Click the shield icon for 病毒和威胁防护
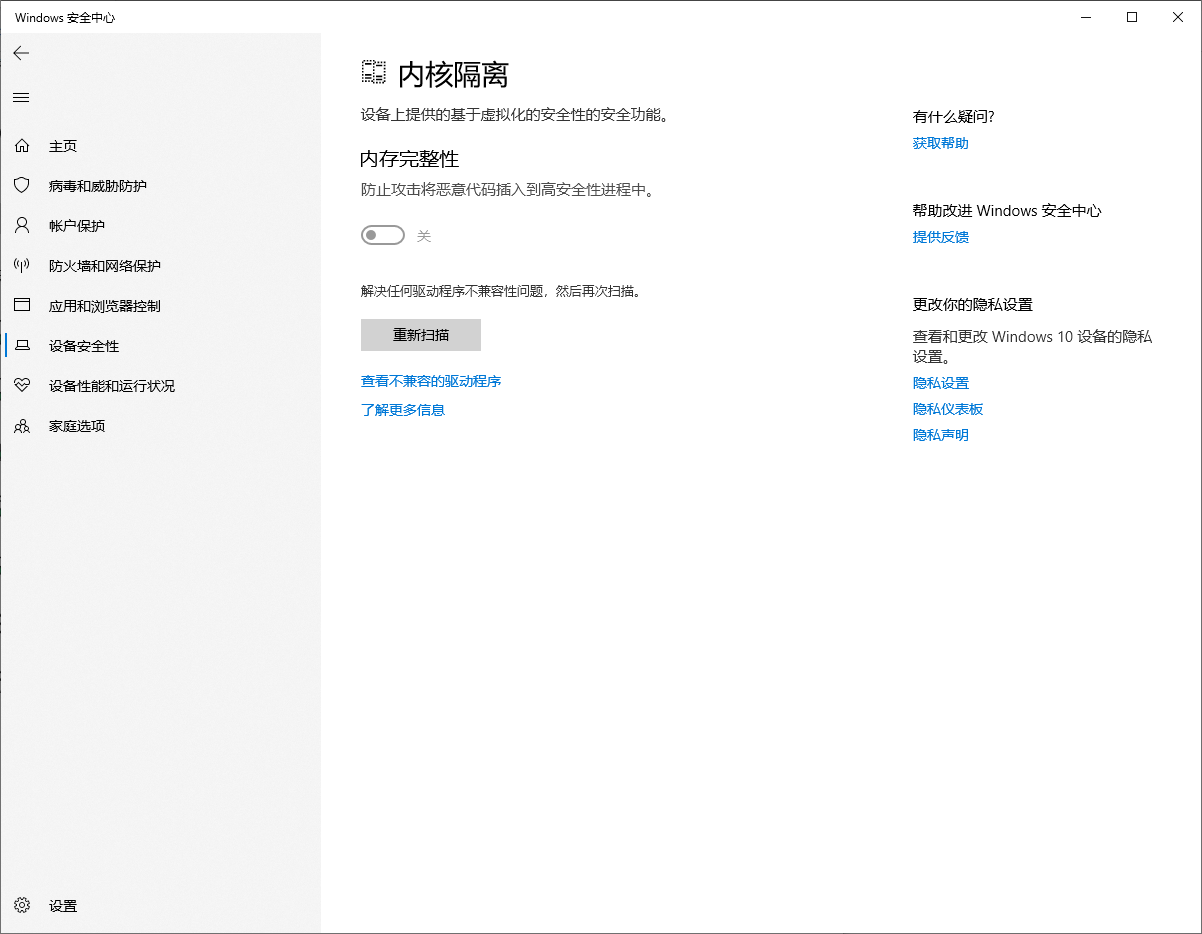This screenshot has width=1202, height=934. pyautogui.click(x=22, y=186)
